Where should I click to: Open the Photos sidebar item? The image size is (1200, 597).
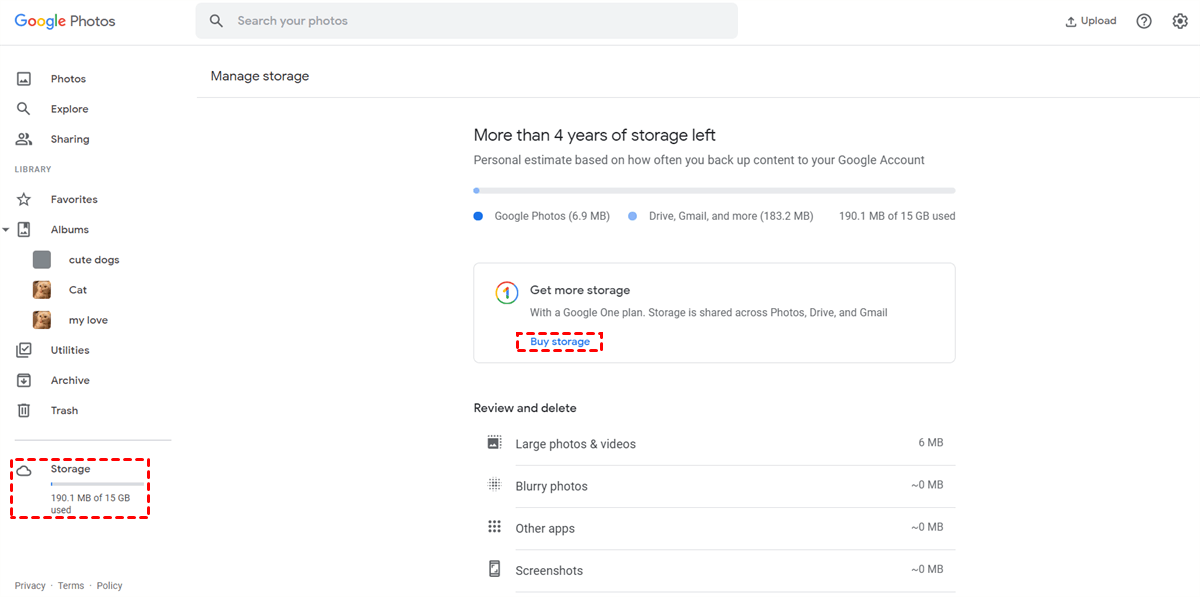pos(68,79)
